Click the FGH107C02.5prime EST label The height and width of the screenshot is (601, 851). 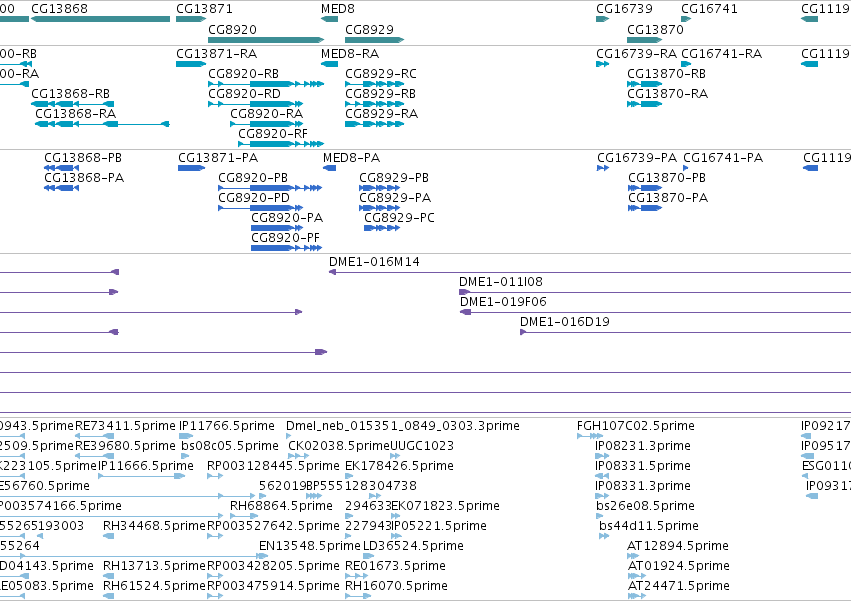[636, 426]
